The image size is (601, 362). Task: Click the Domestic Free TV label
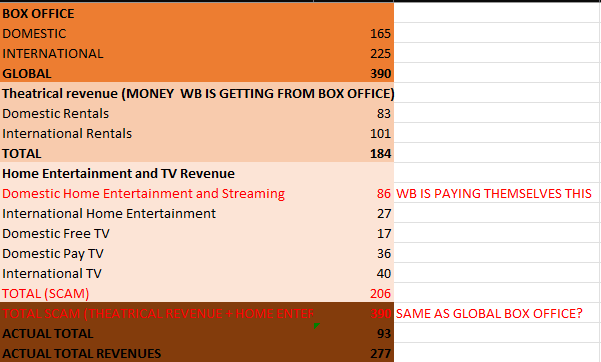(56, 234)
